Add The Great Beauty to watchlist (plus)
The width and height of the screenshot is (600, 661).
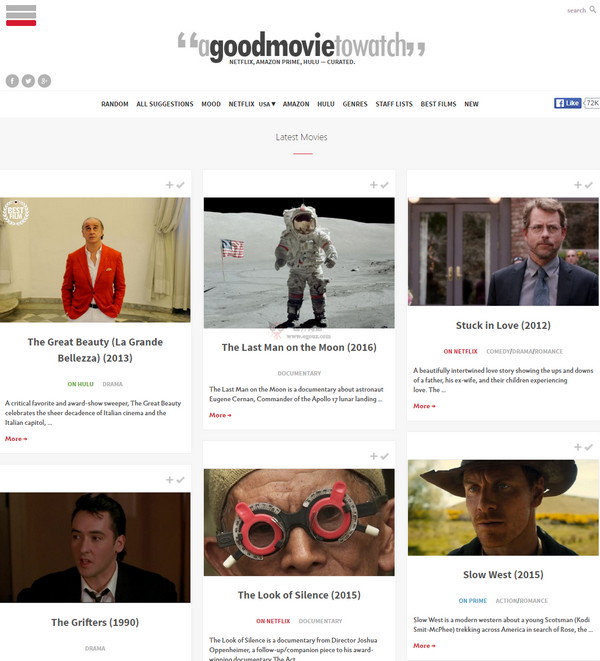click(170, 185)
